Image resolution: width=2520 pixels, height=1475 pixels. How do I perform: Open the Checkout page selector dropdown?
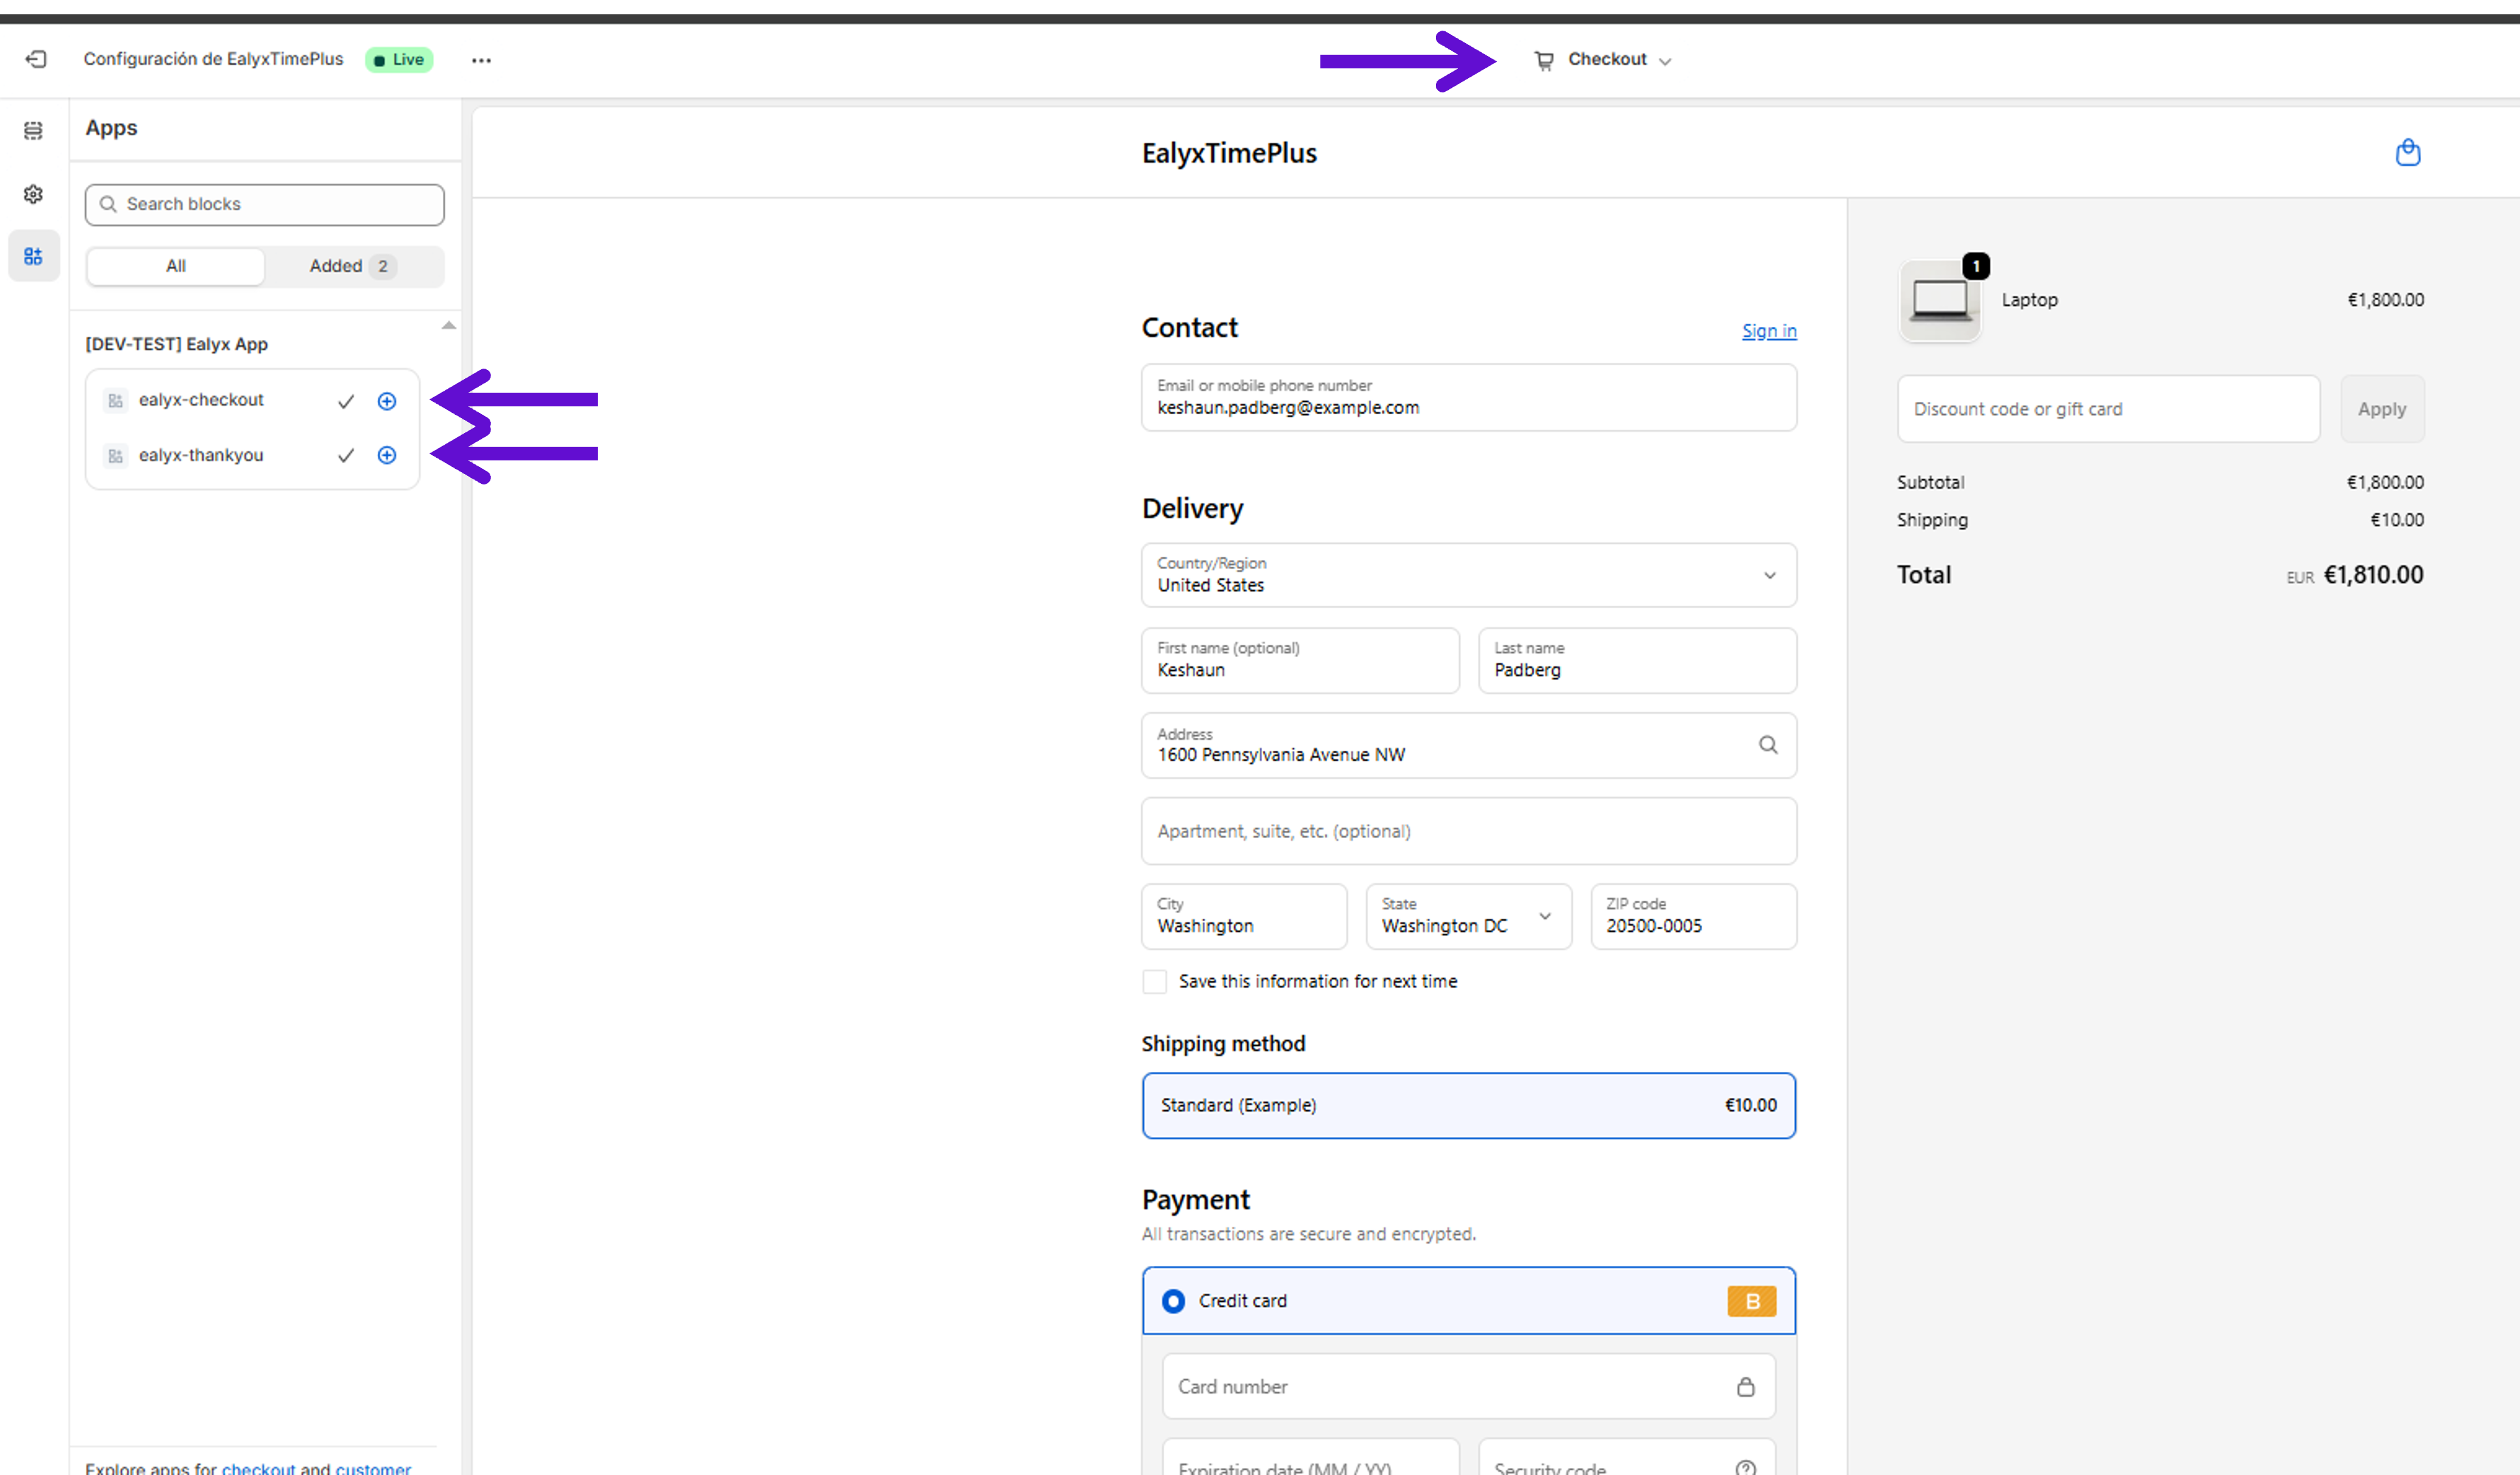click(1604, 60)
